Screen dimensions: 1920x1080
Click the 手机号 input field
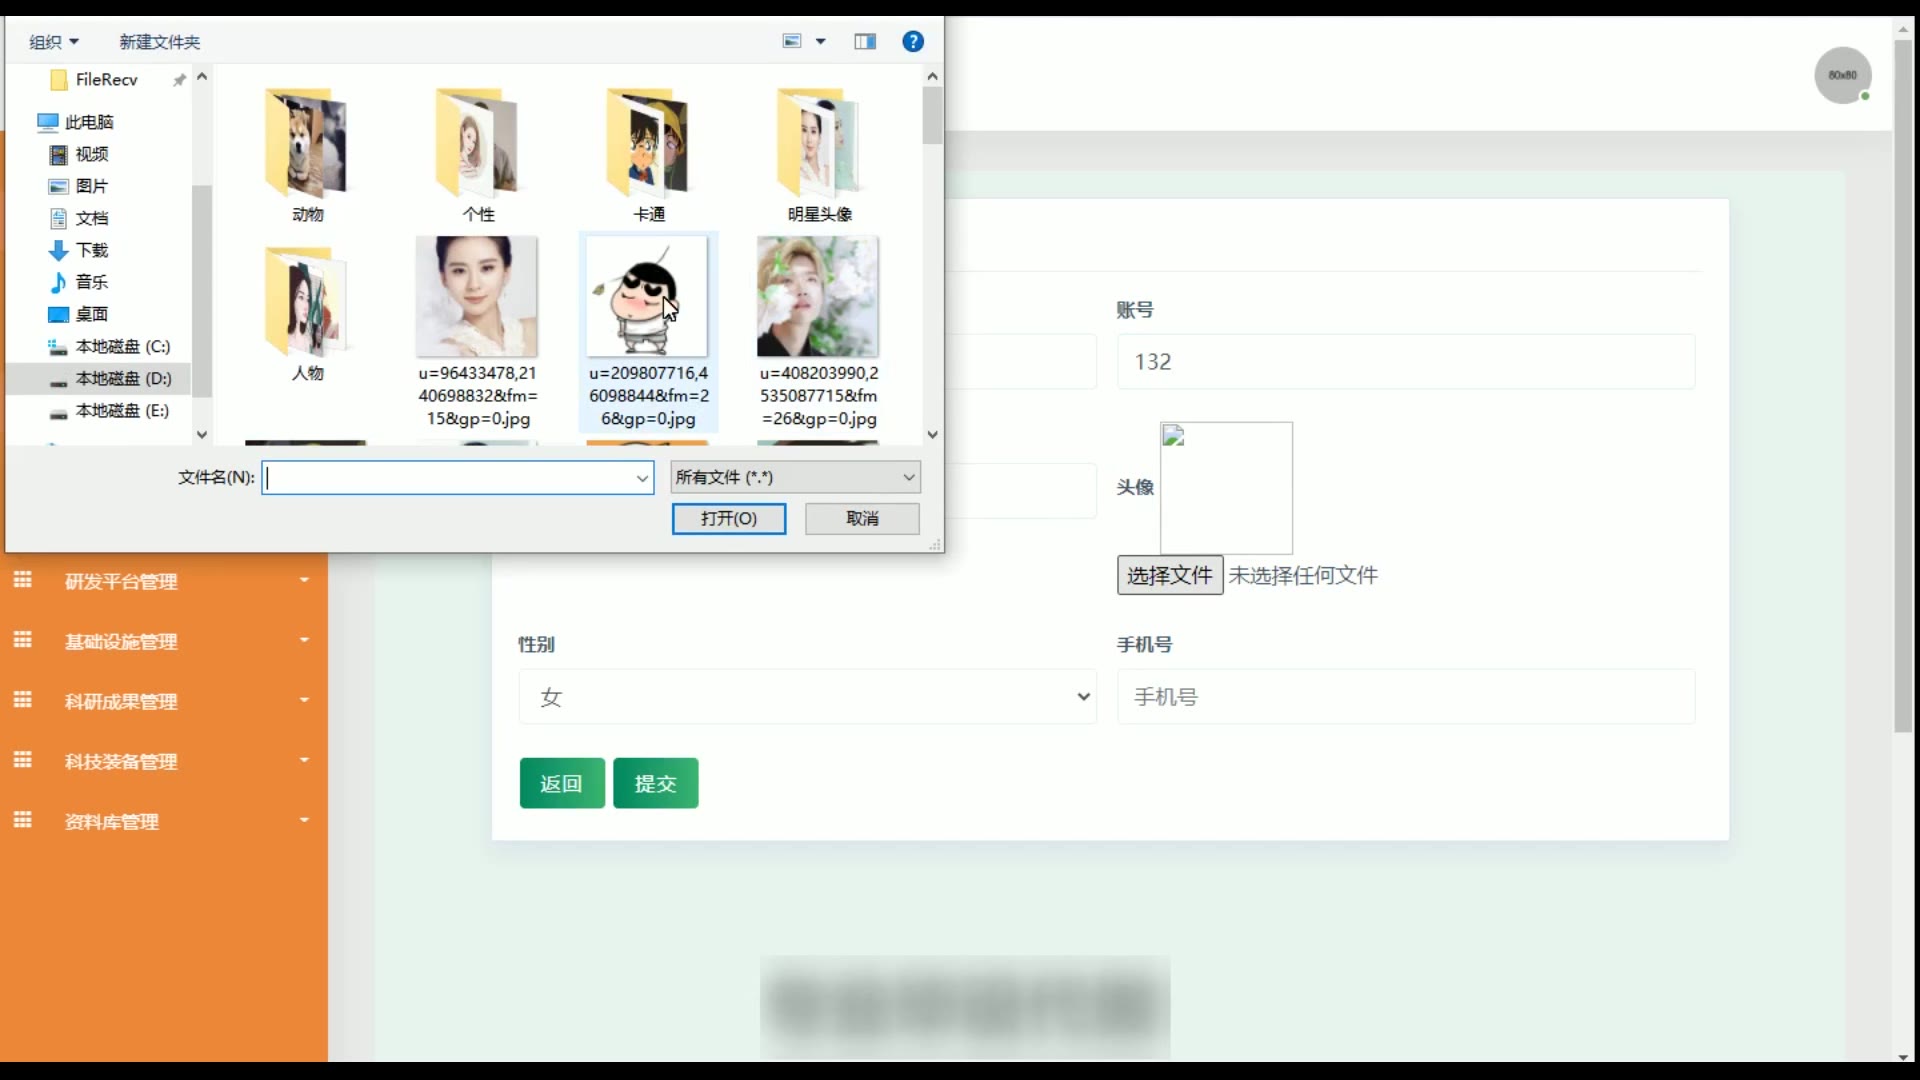click(x=1405, y=697)
